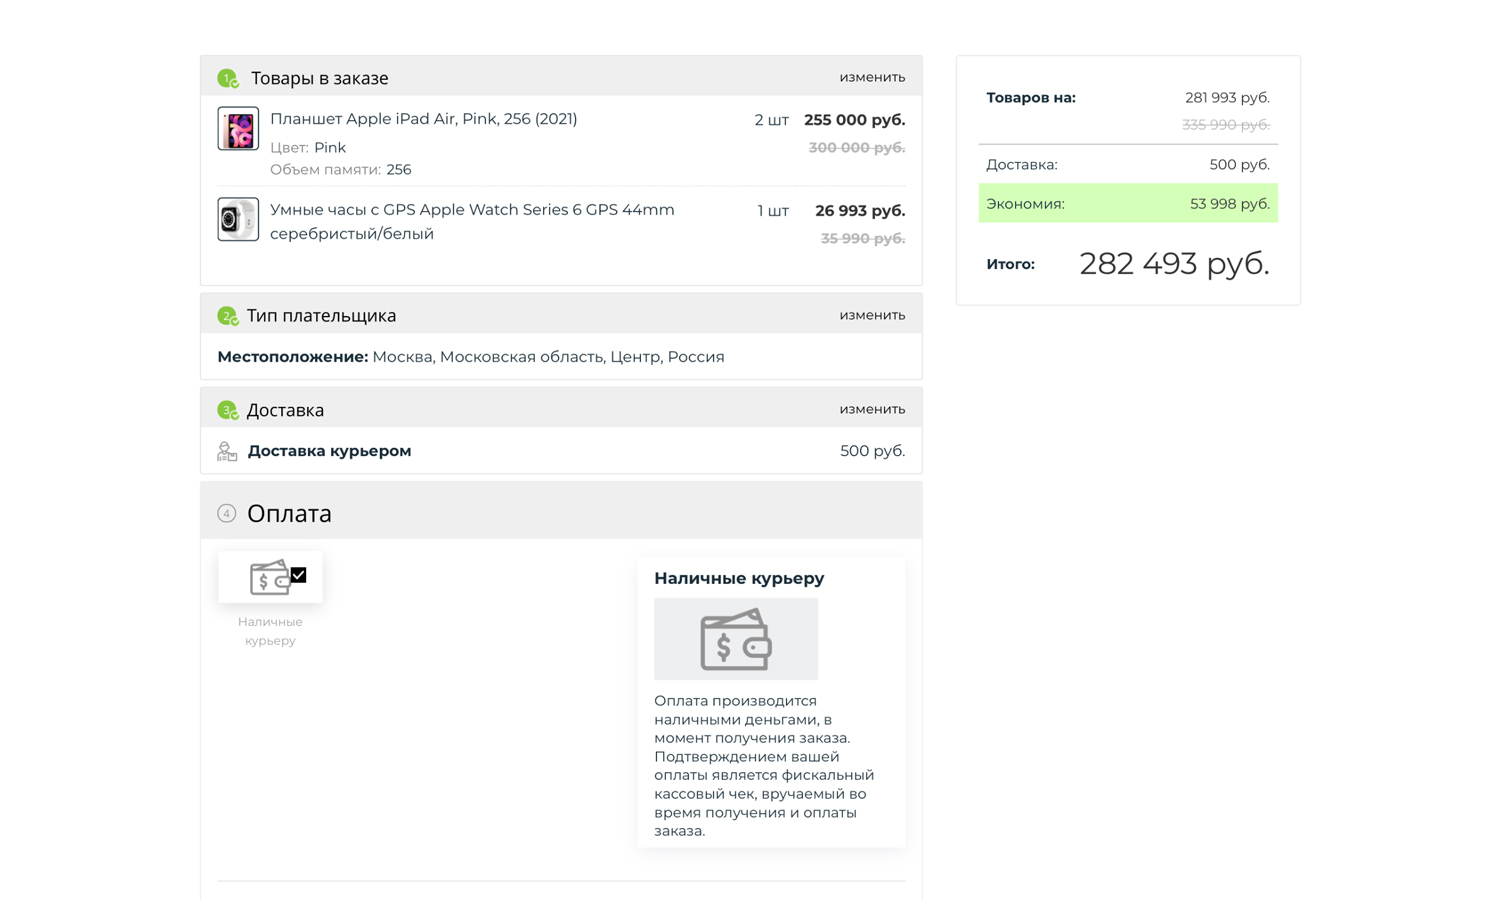Click изменить in Товары в заказе section
The width and height of the screenshot is (1500, 900).
(x=872, y=77)
